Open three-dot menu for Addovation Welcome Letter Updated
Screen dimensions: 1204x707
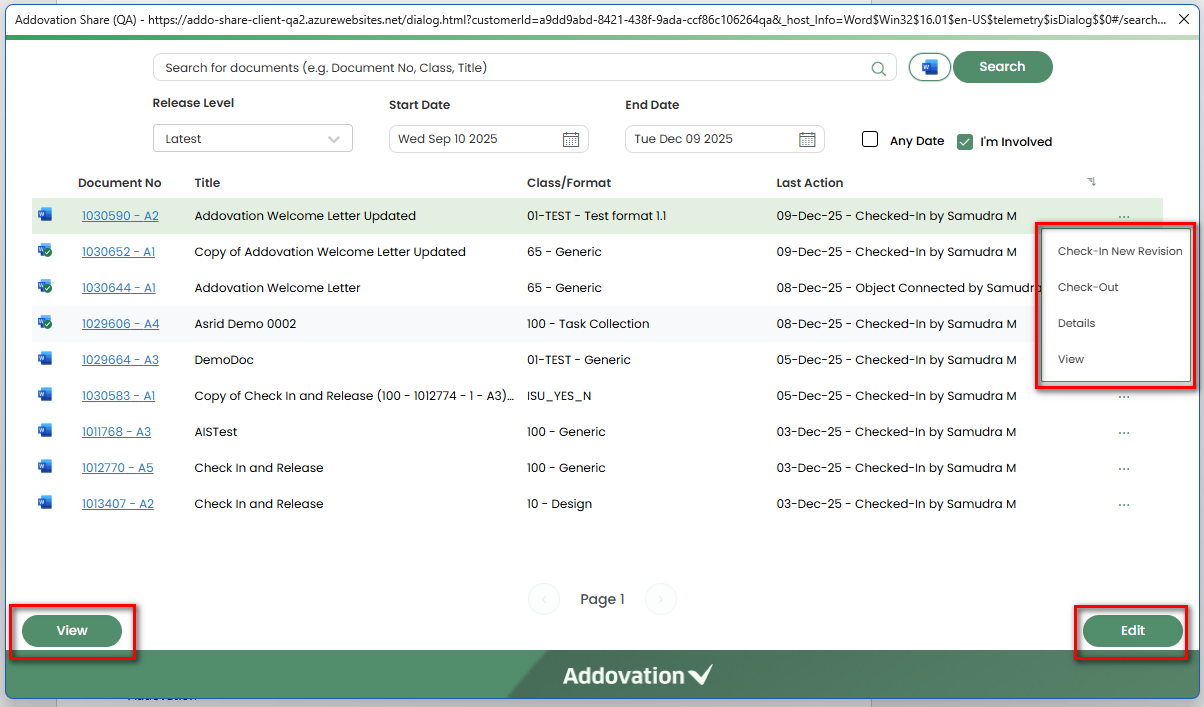click(1124, 216)
